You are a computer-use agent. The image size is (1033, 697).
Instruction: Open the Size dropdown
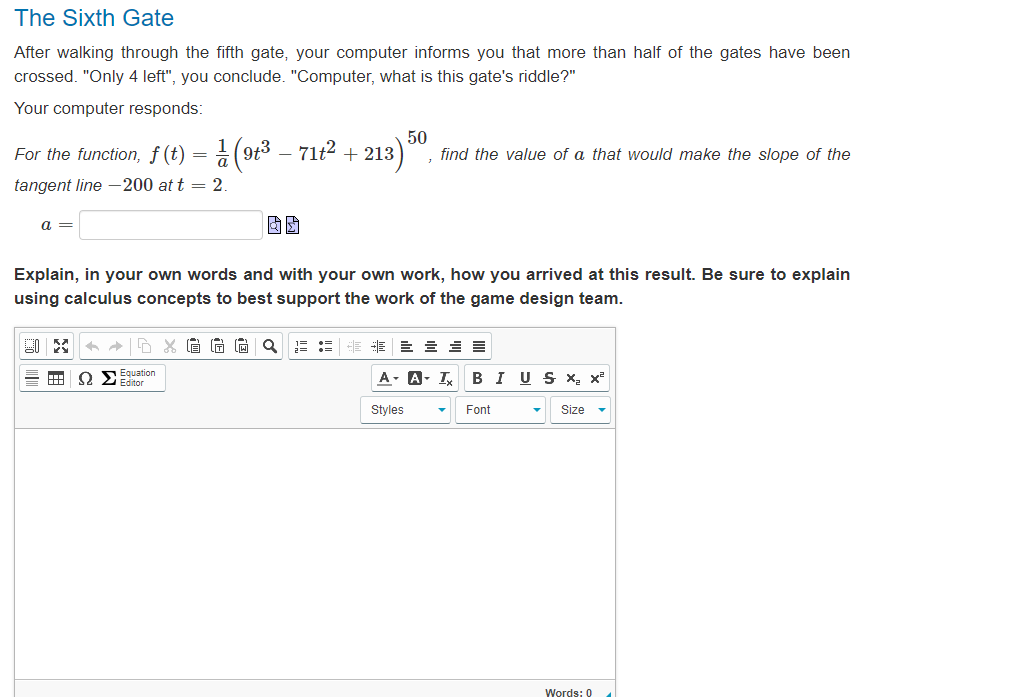(x=580, y=409)
